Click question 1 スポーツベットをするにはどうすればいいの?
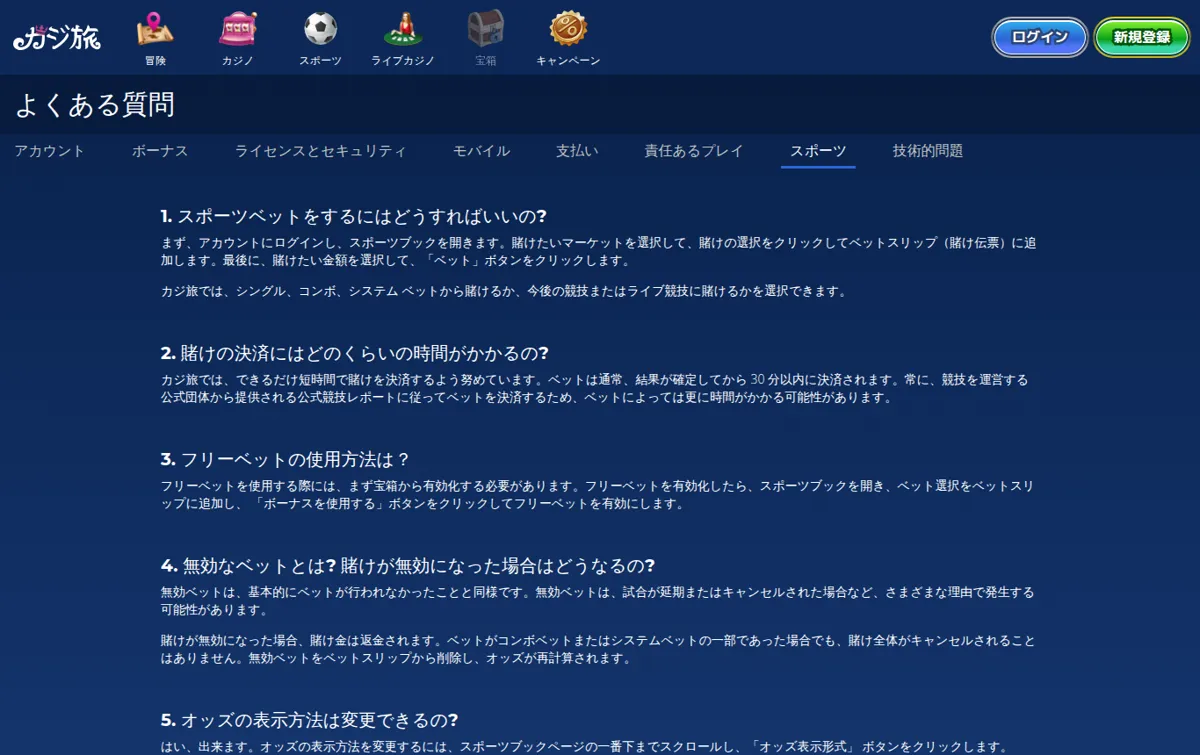1200x755 pixels. click(354, 216)
